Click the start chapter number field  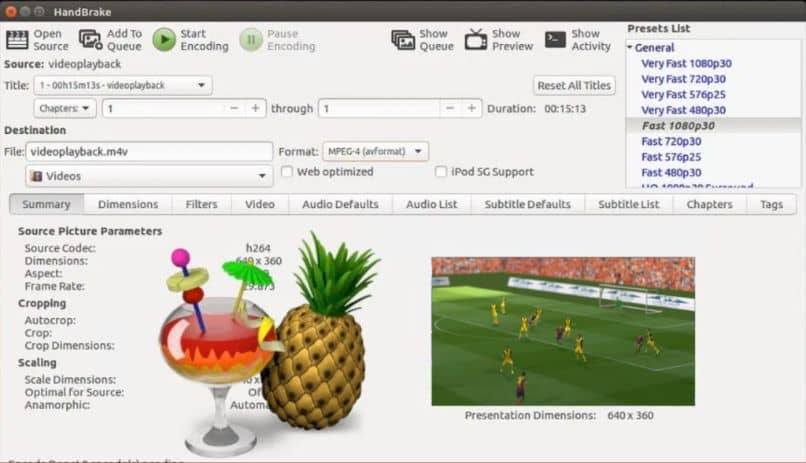click(163, 108)
